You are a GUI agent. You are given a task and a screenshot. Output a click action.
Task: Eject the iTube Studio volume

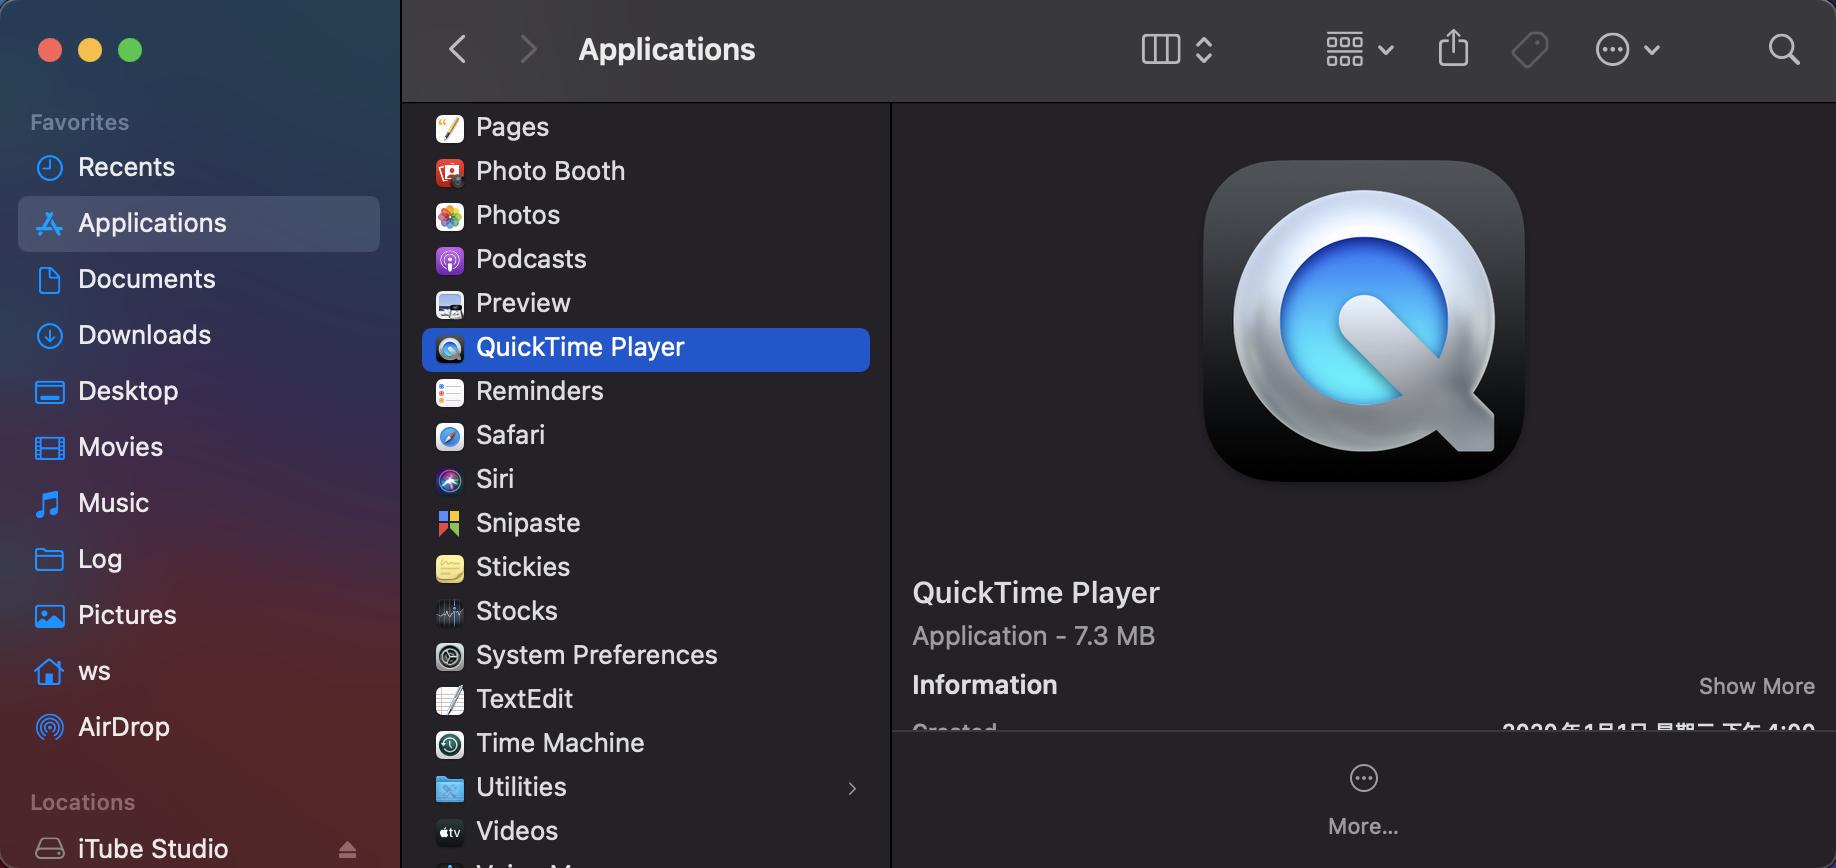tap(347, 850)
